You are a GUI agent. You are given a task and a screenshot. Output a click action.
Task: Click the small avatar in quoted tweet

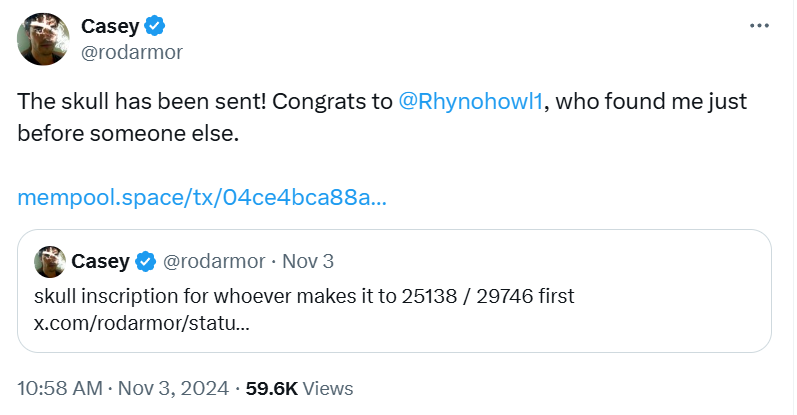(x=50, y=262)
